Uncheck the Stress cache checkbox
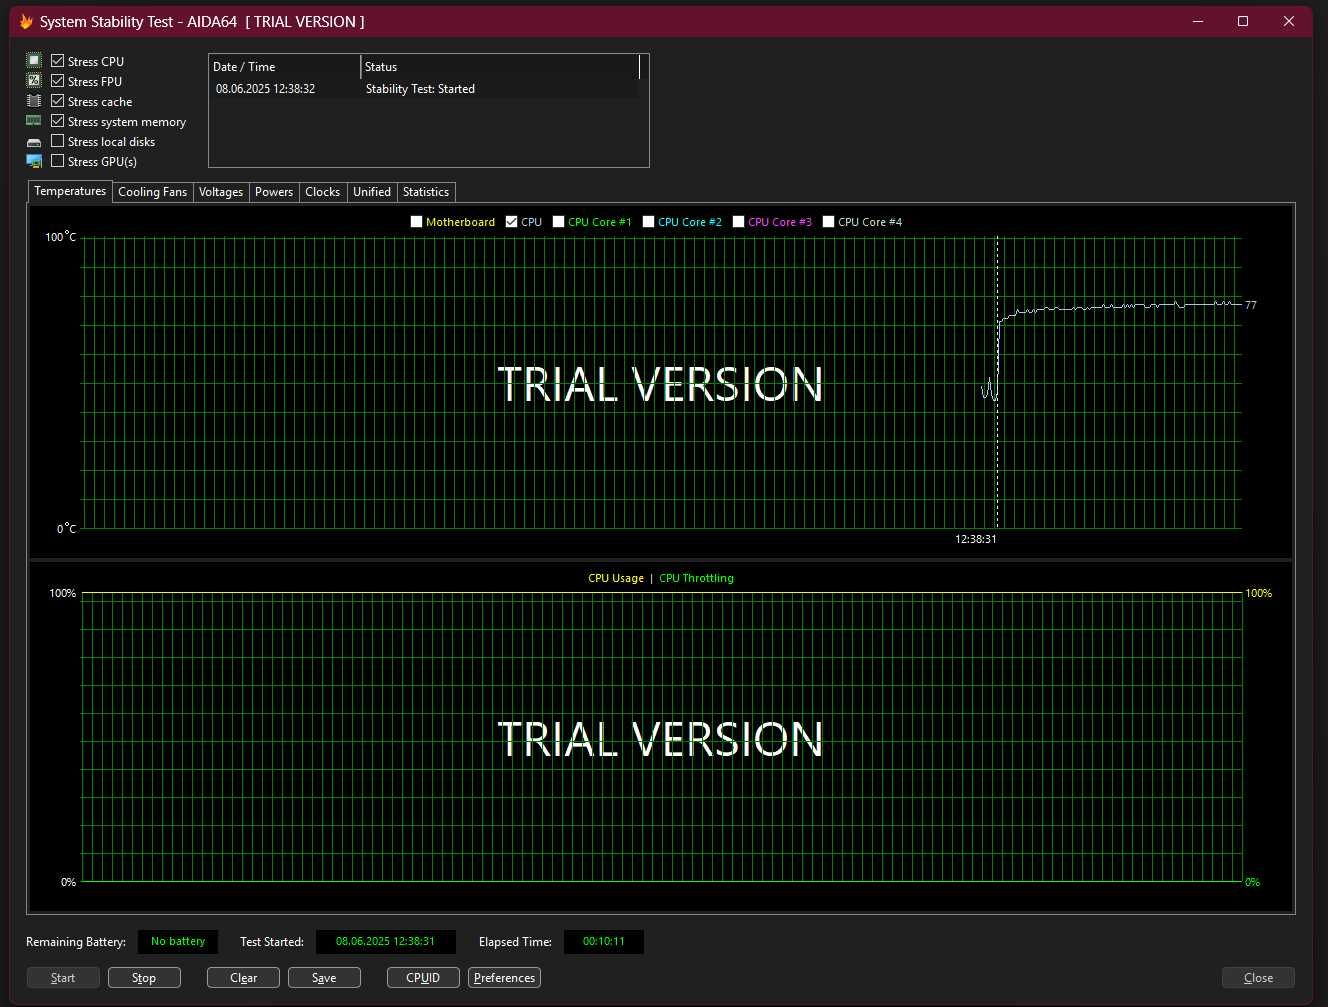 (x=58, y=100)
